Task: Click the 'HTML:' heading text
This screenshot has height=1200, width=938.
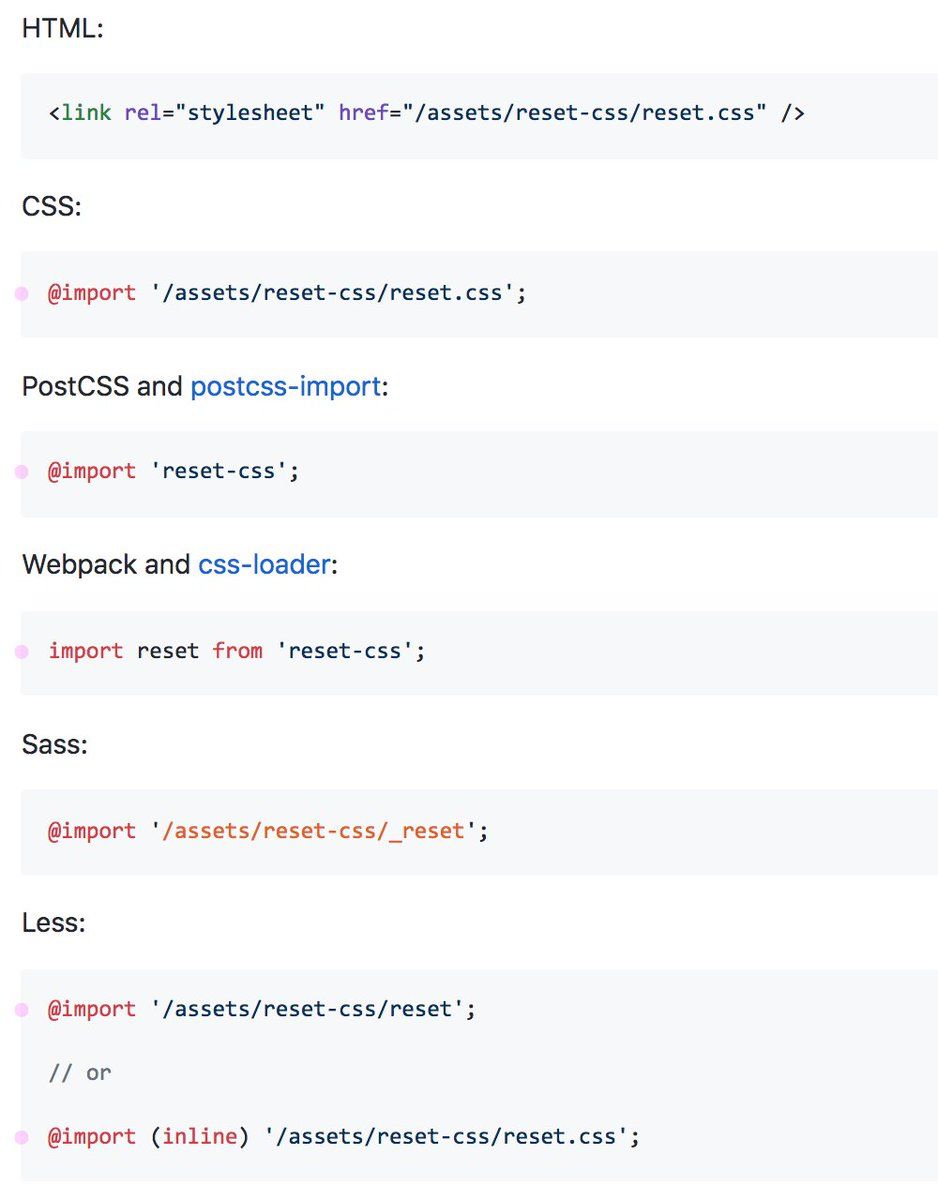Action: (63, 28)
